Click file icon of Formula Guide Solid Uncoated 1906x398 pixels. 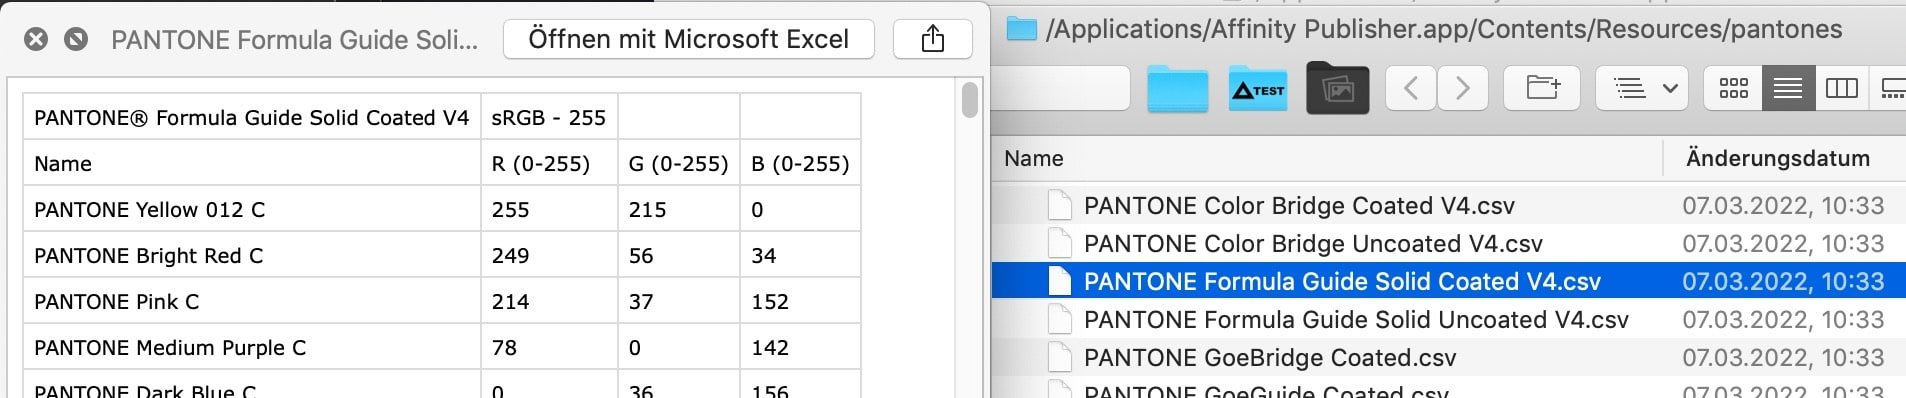[x=1060, y=320]
